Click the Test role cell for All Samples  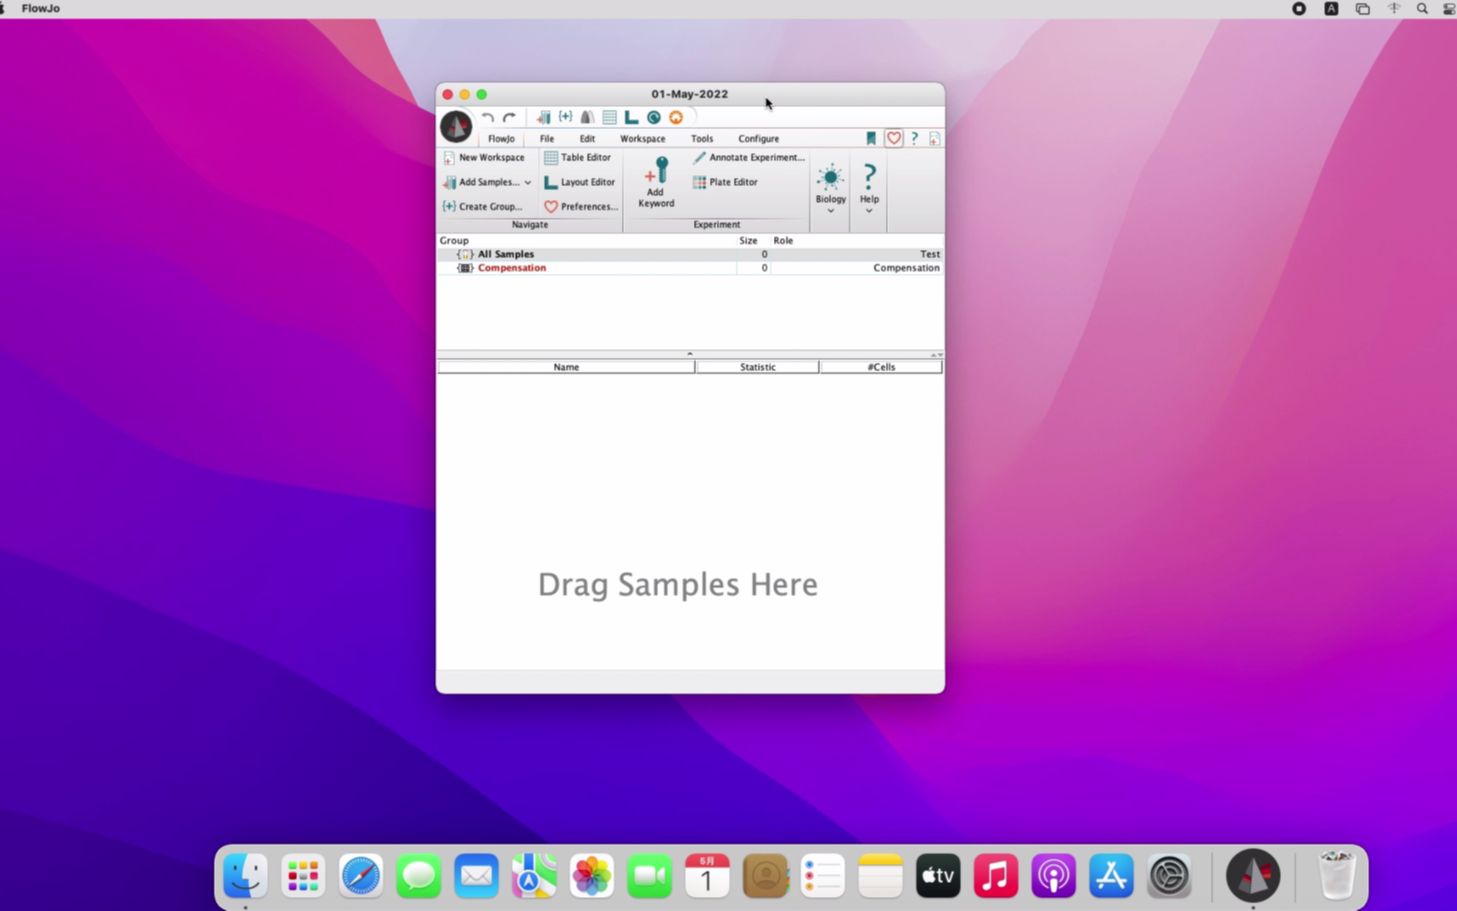pos(930,254)
